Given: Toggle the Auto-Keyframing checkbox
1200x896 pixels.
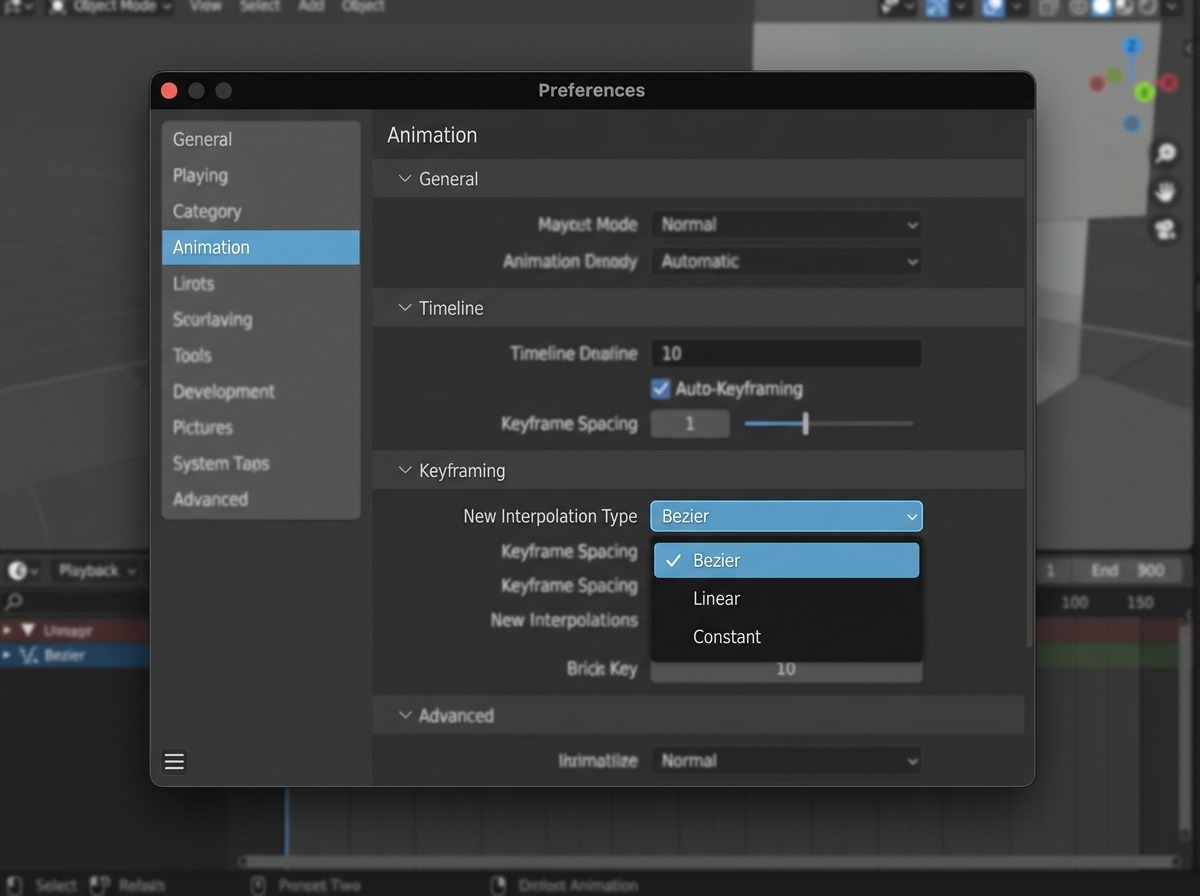Looking at the screenshot, I should coord(660,388).
